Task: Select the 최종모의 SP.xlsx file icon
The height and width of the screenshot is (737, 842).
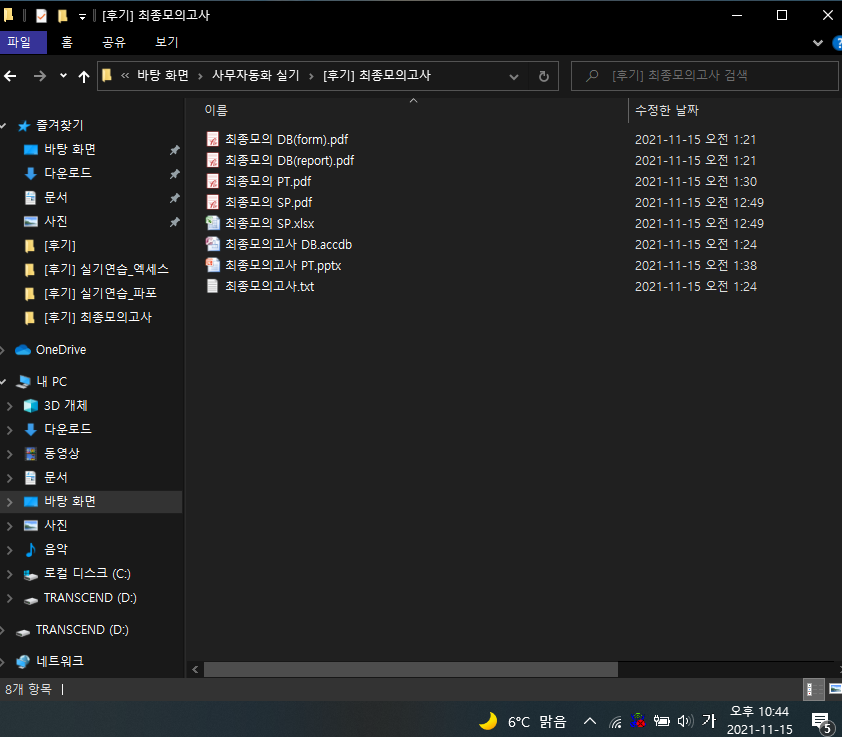Action: (212, 223)
